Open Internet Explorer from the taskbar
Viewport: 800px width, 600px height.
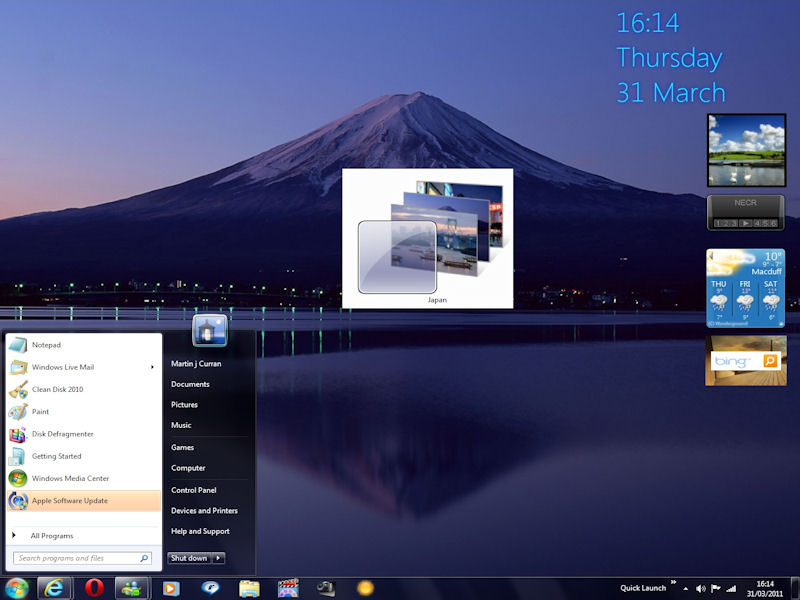click(x=55, y=588)
